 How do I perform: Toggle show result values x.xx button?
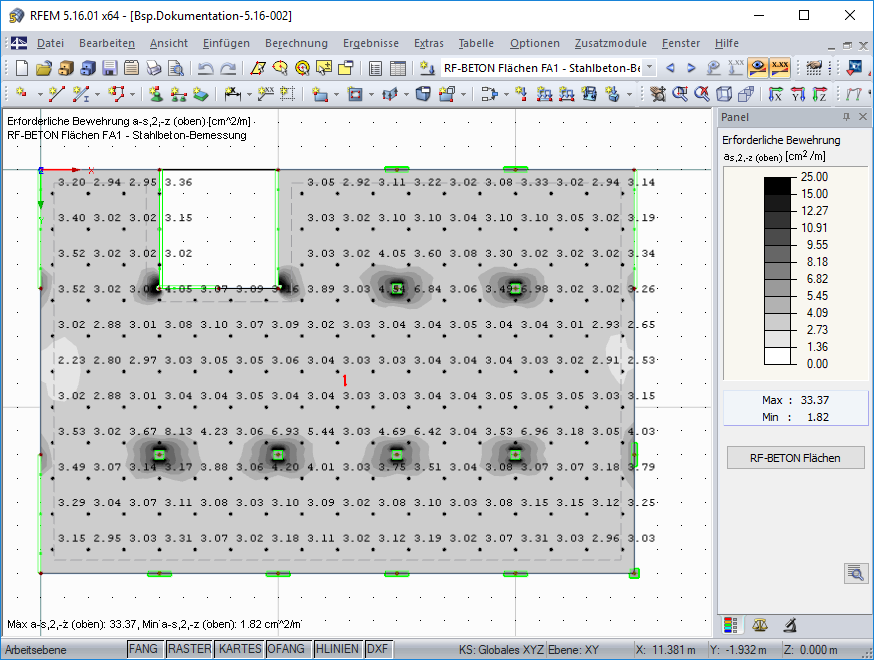point(779,68)
